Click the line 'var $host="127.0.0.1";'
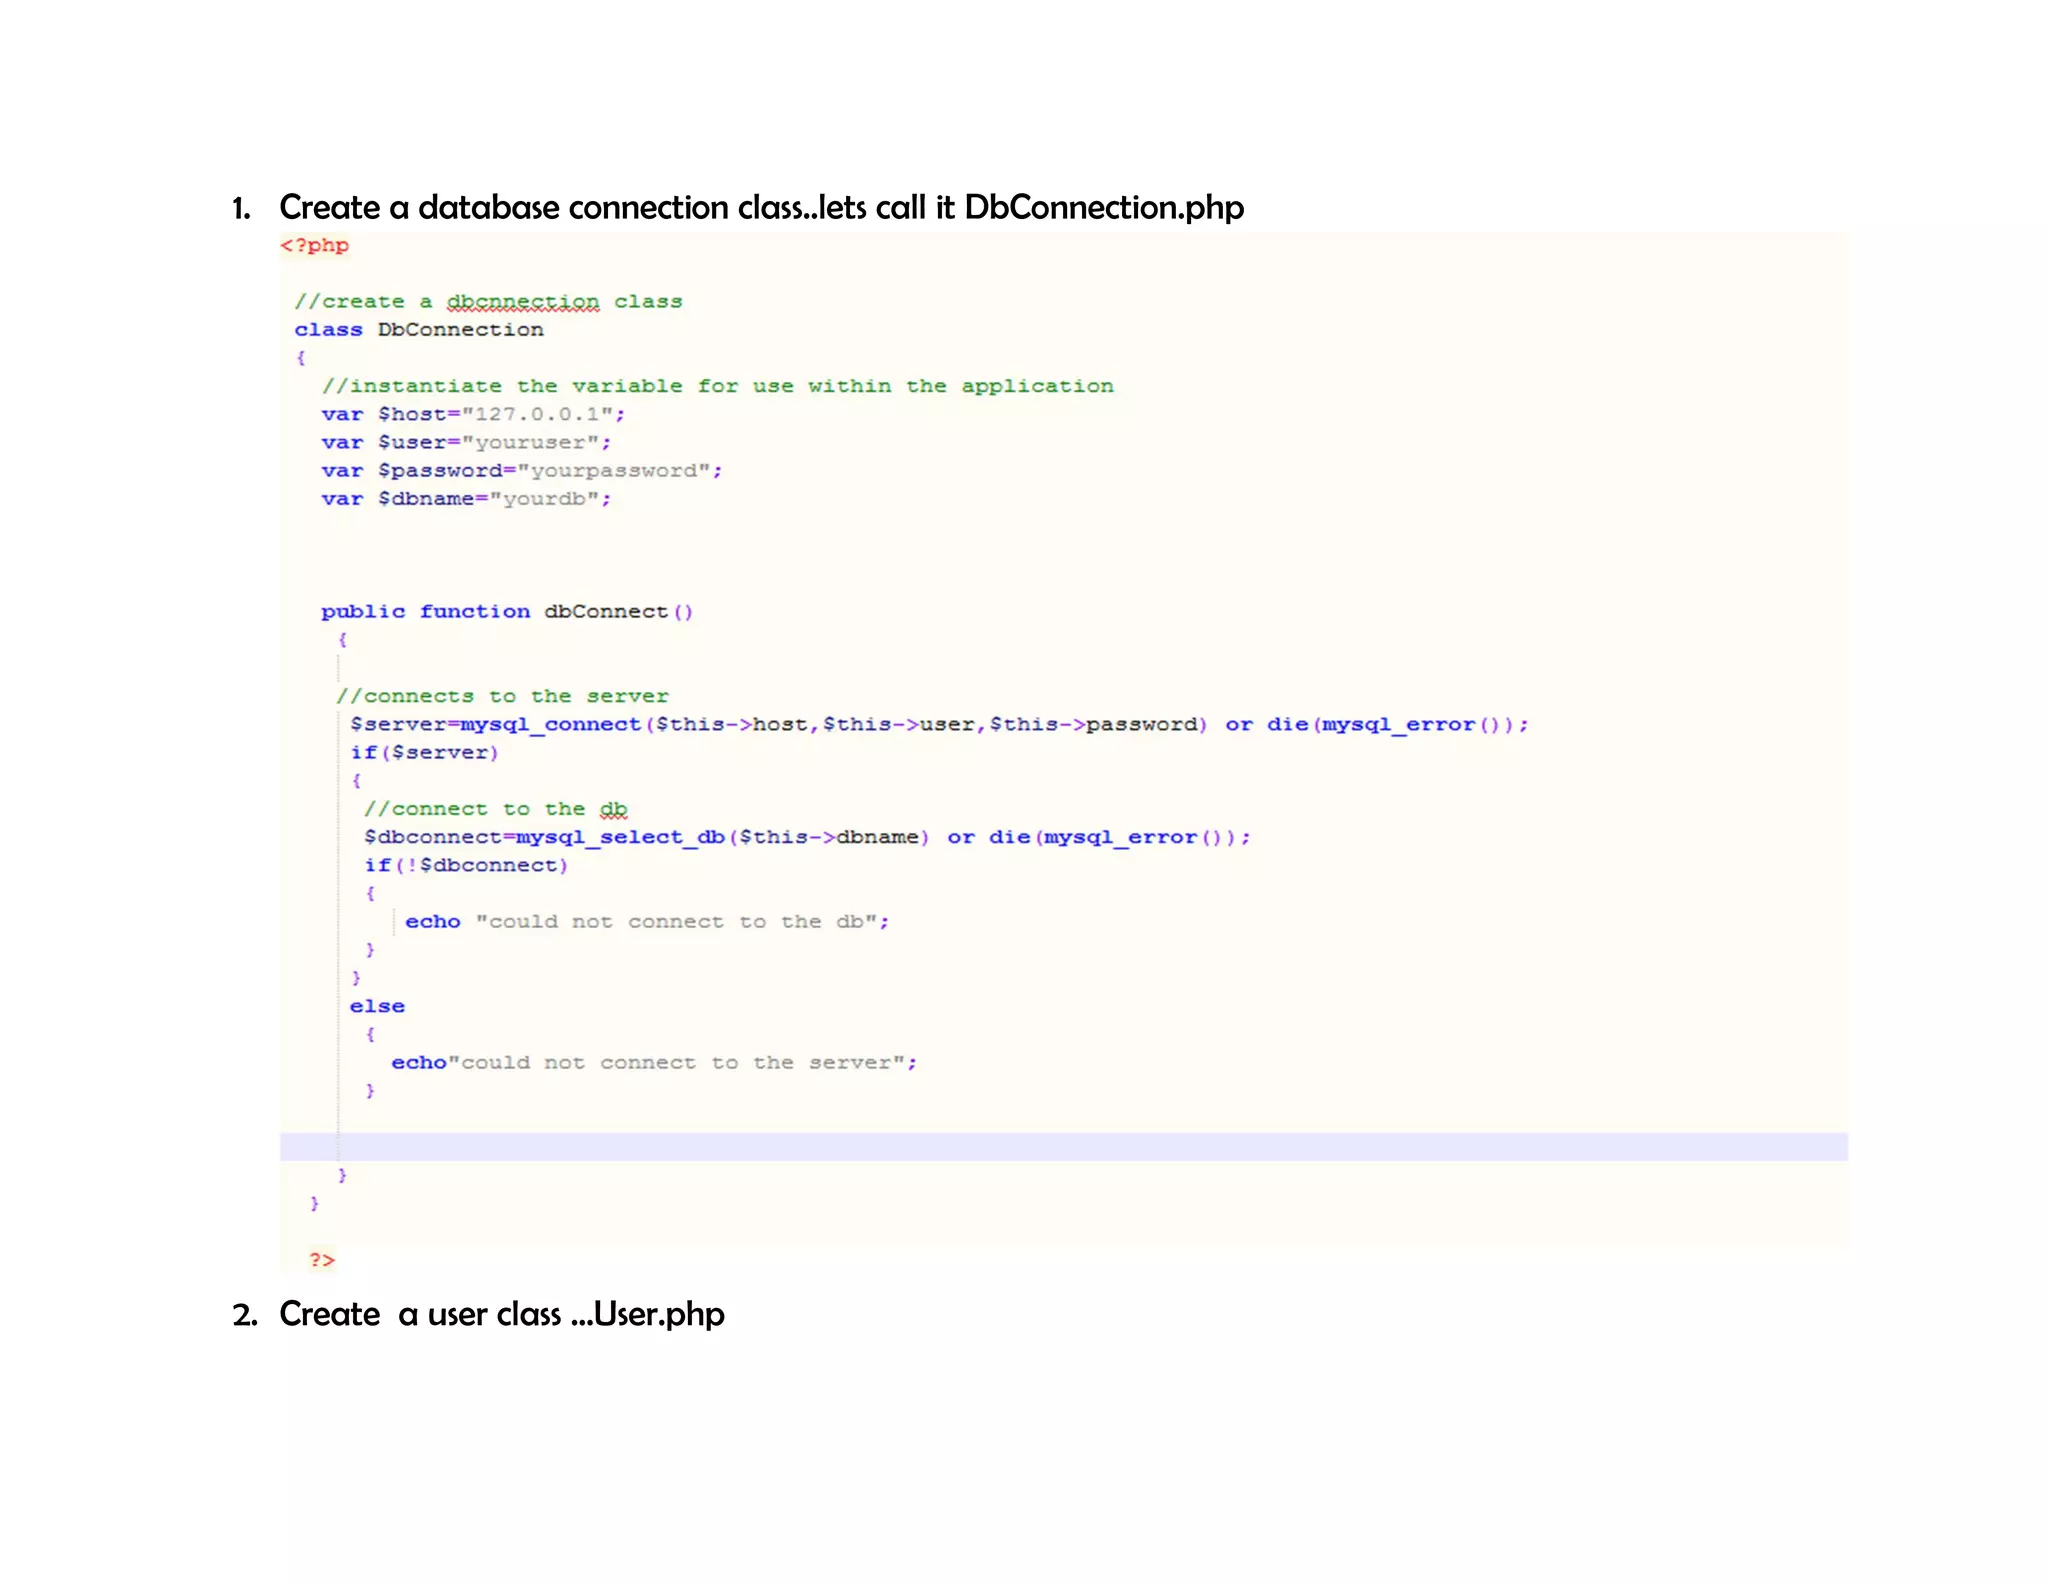2048x1582 pixels. [473, 414]
